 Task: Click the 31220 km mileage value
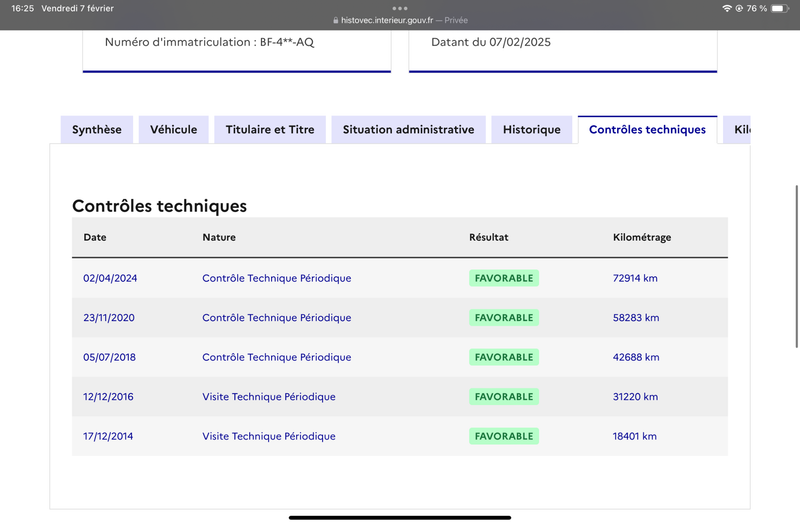point(635,396)
